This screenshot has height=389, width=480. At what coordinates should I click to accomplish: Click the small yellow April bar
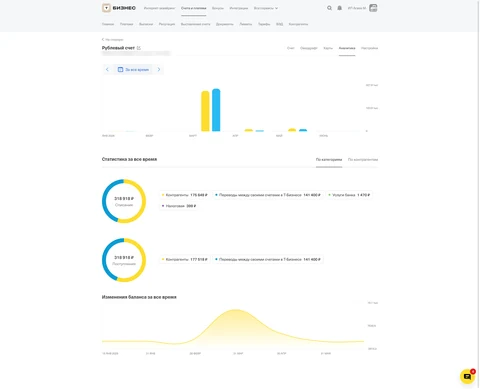(249, 130)
